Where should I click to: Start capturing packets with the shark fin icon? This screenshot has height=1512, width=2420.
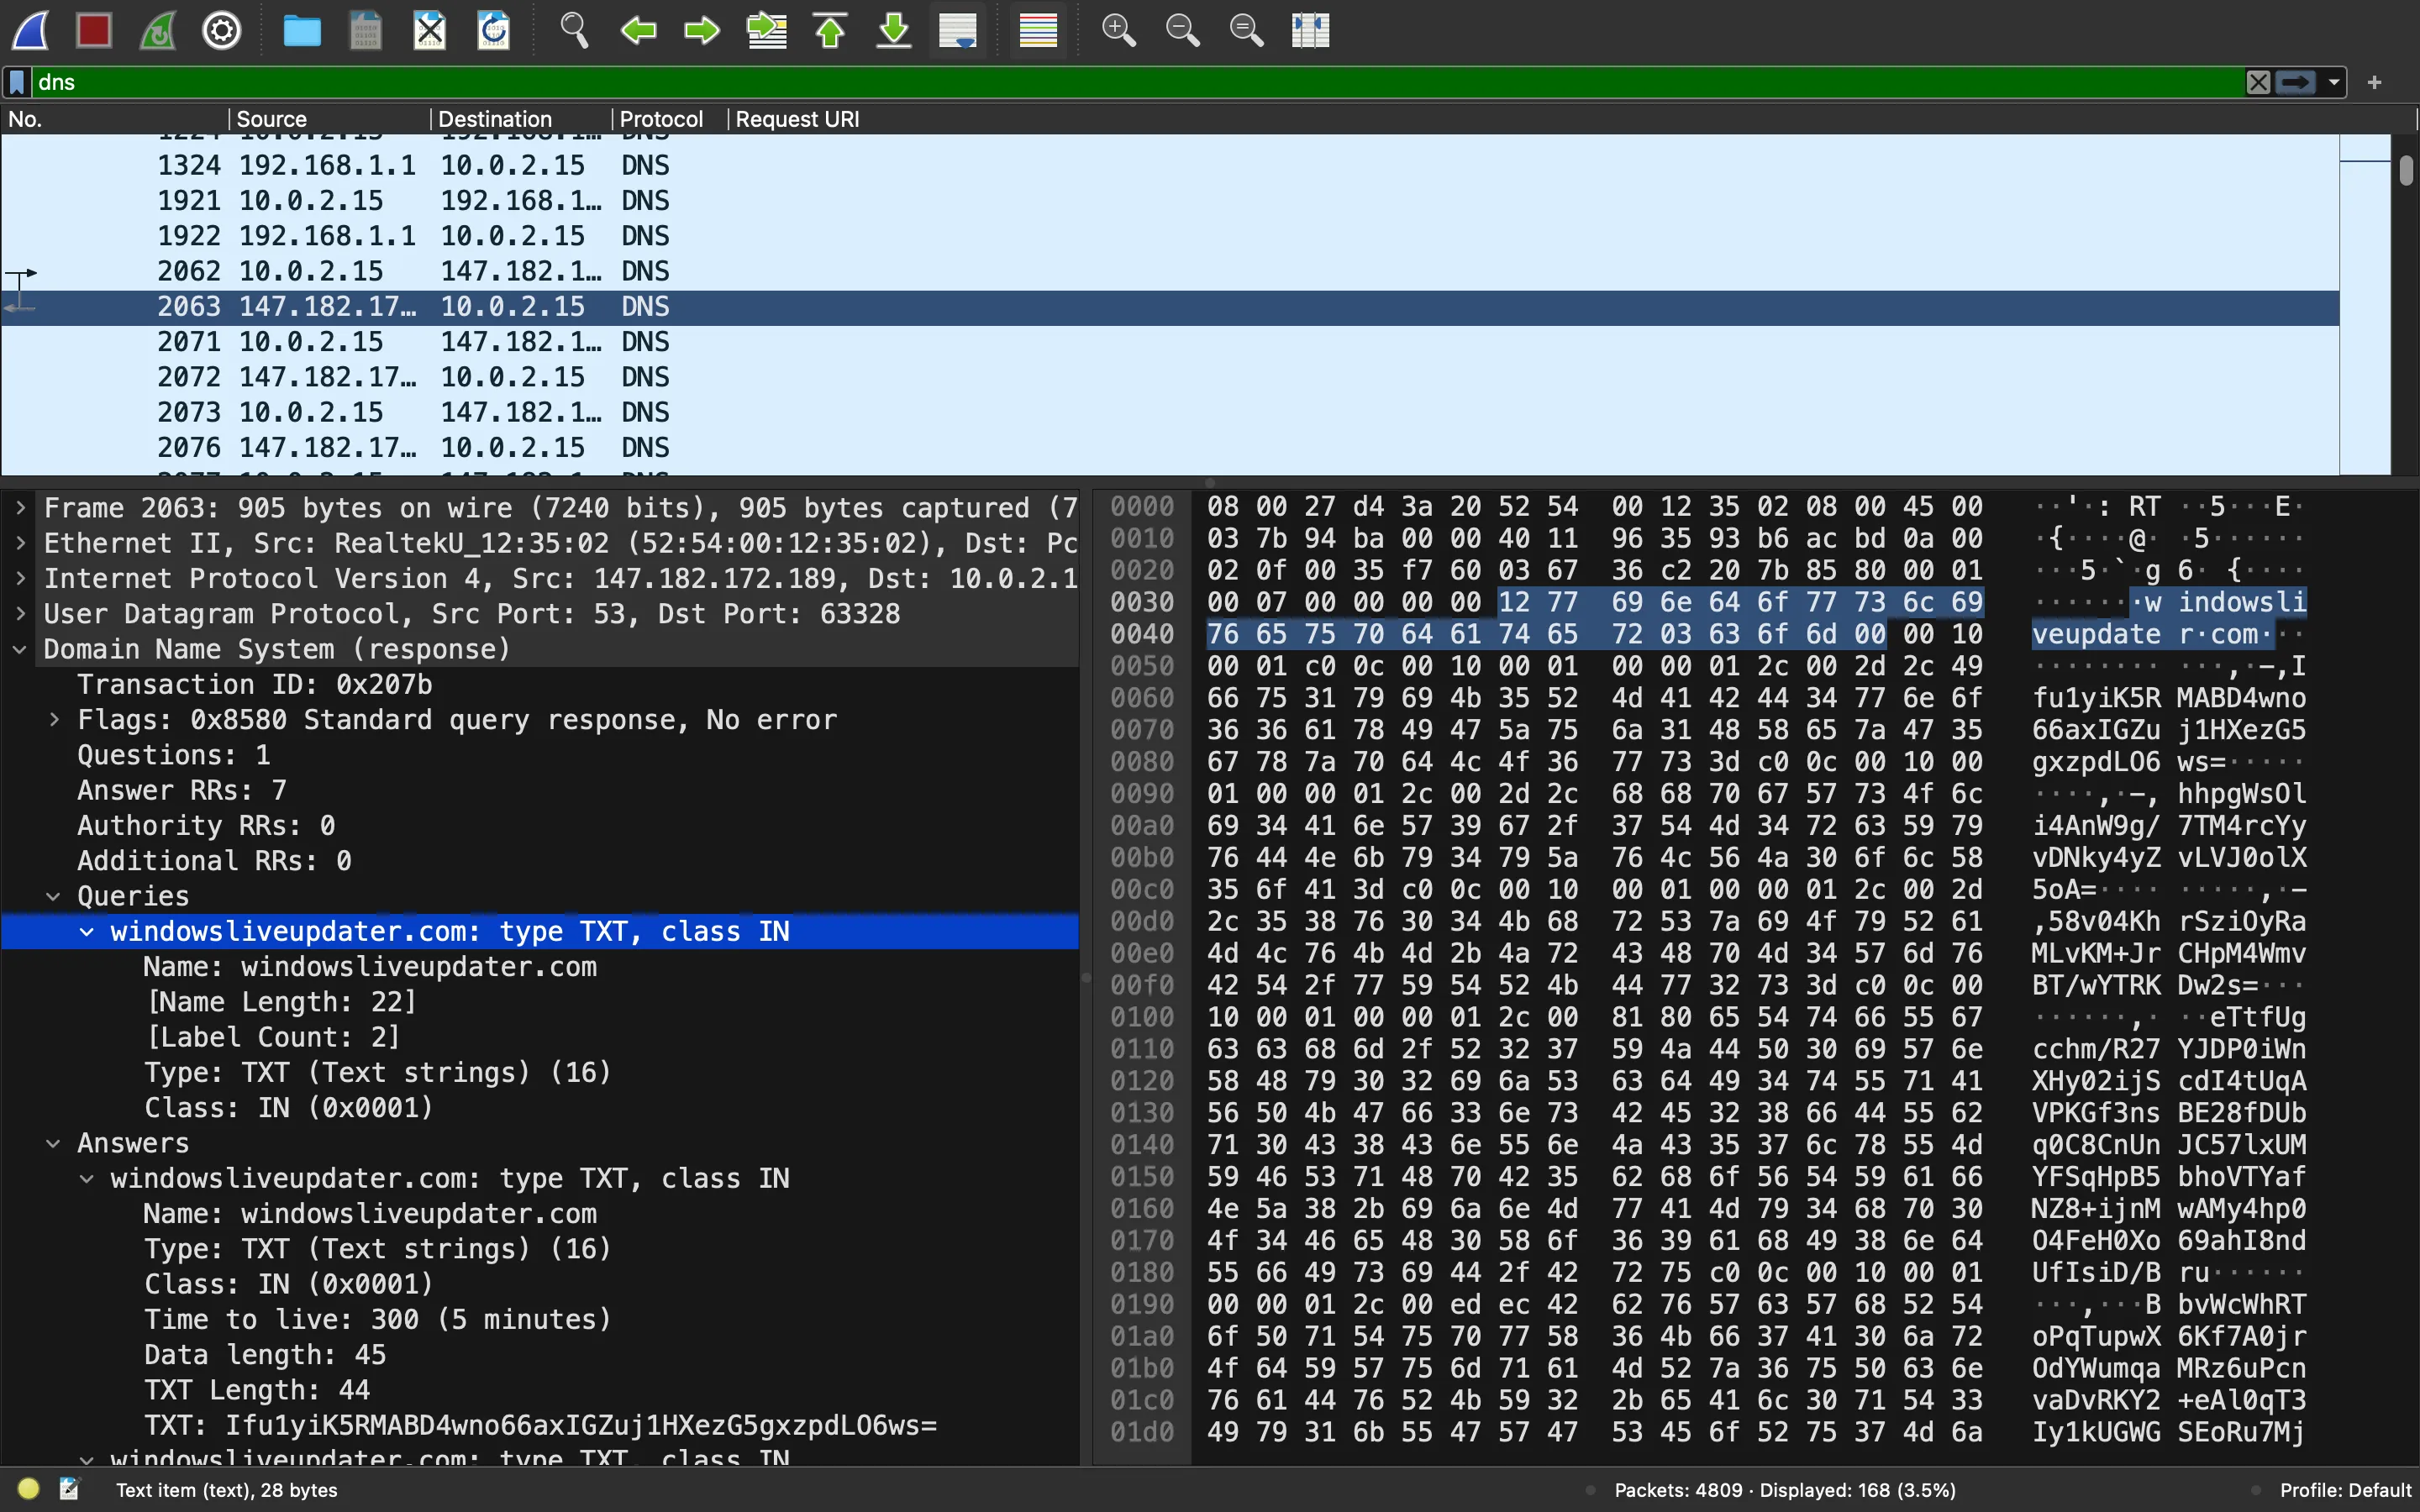click(31, 30)
